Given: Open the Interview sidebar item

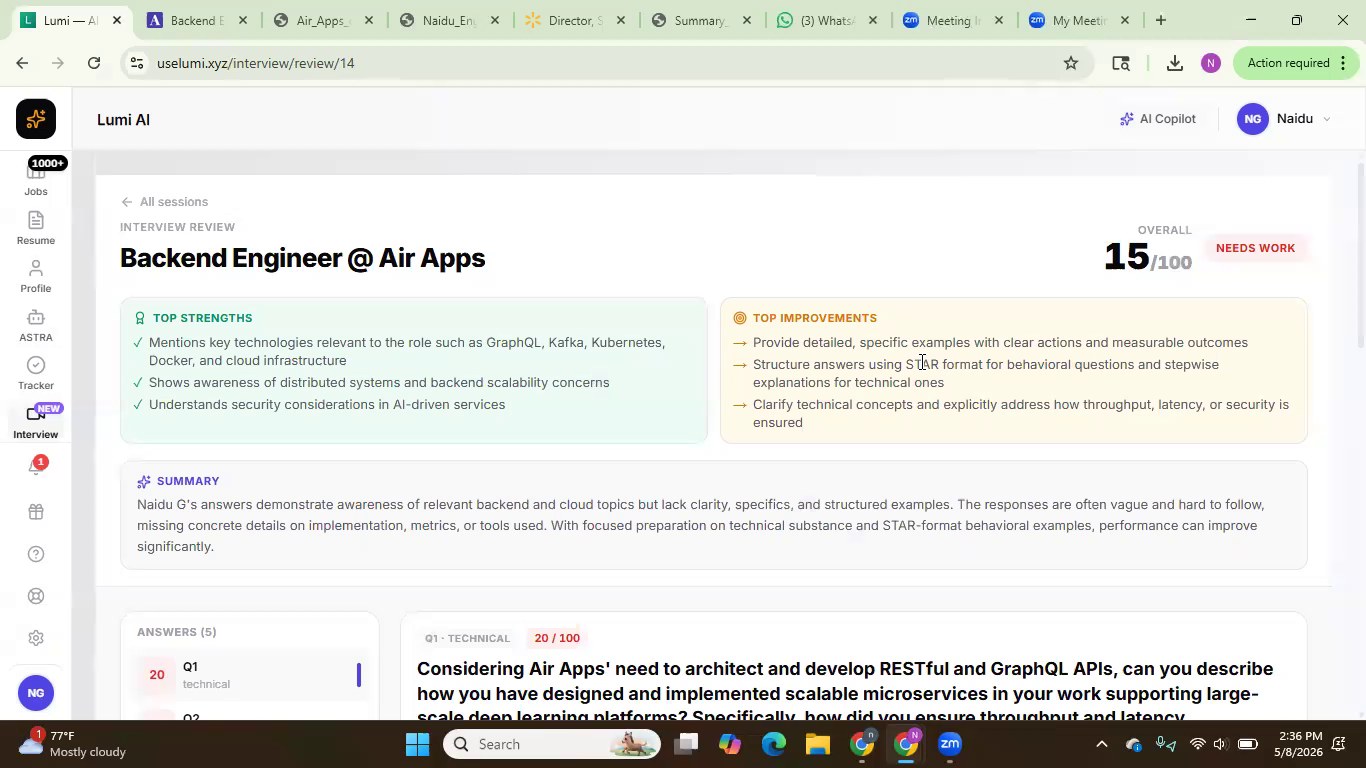Looking at the screenshot, I should click(x=36, y=422).
